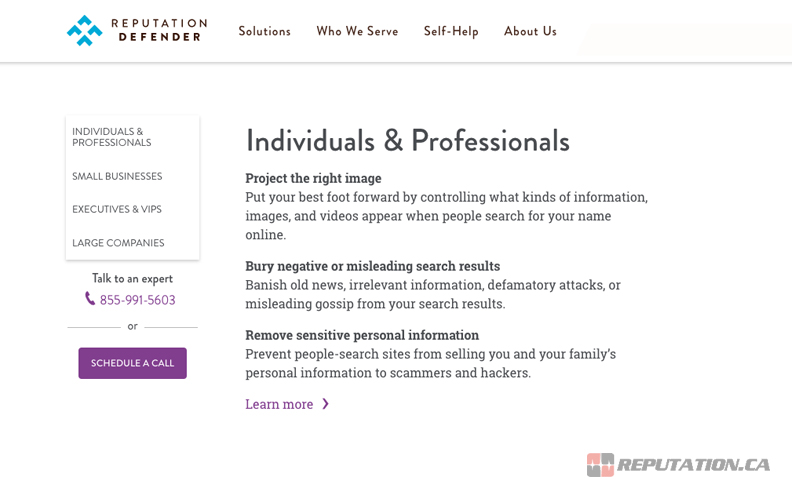Click the Reputation Defender logo icon
This screenshot has height=494, width=792.
coord(85,31)
